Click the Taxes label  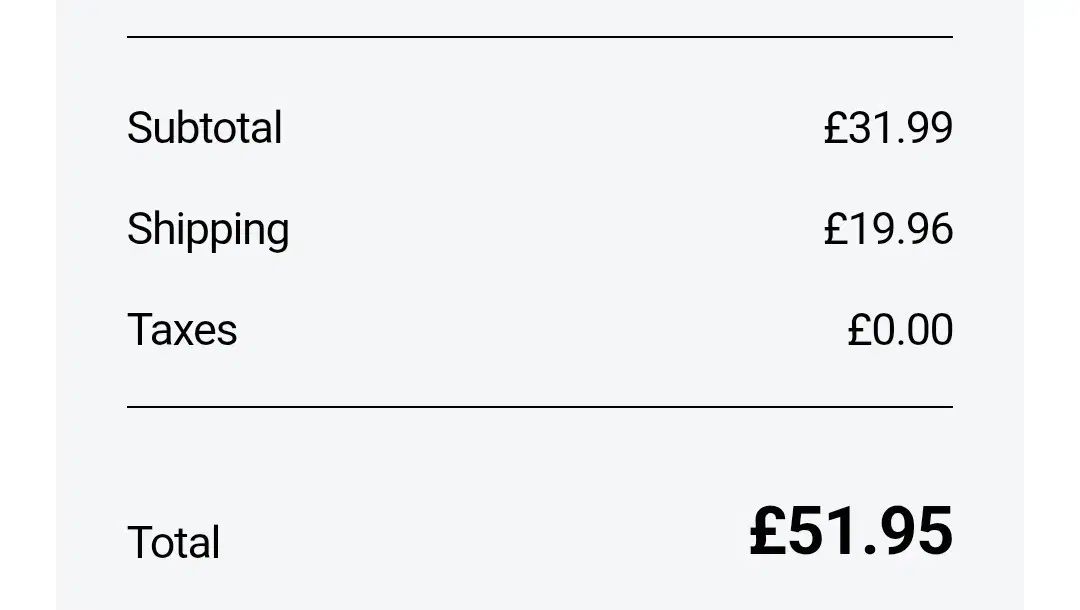point(182,330)
